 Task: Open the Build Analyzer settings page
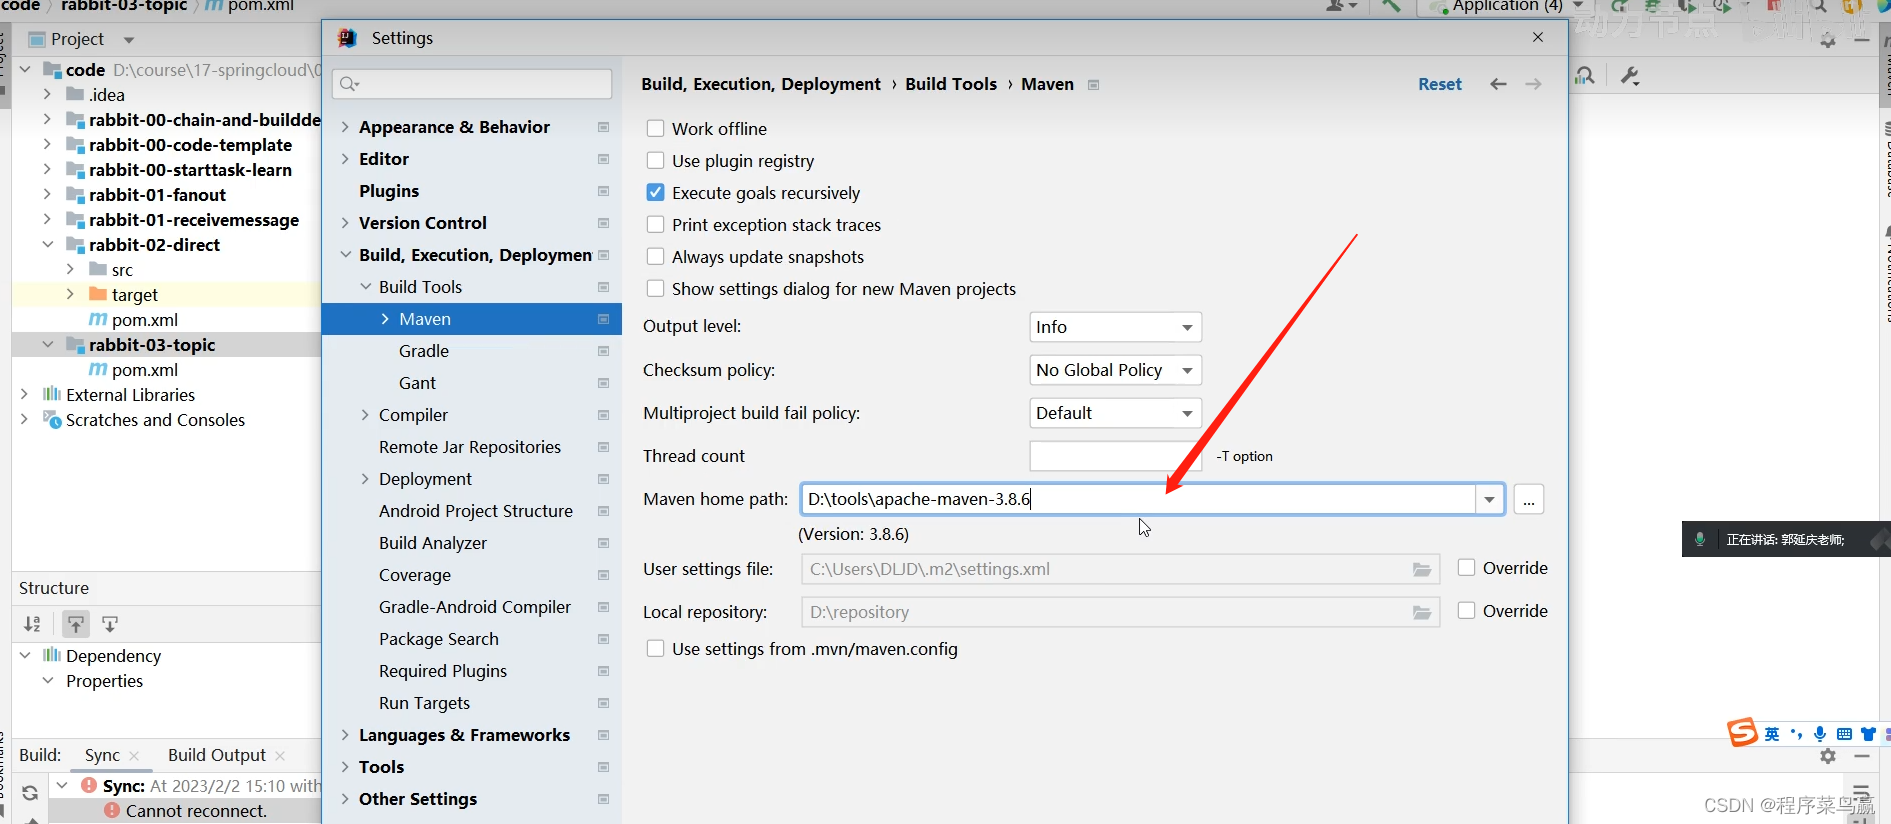click(x=433, y=543)
